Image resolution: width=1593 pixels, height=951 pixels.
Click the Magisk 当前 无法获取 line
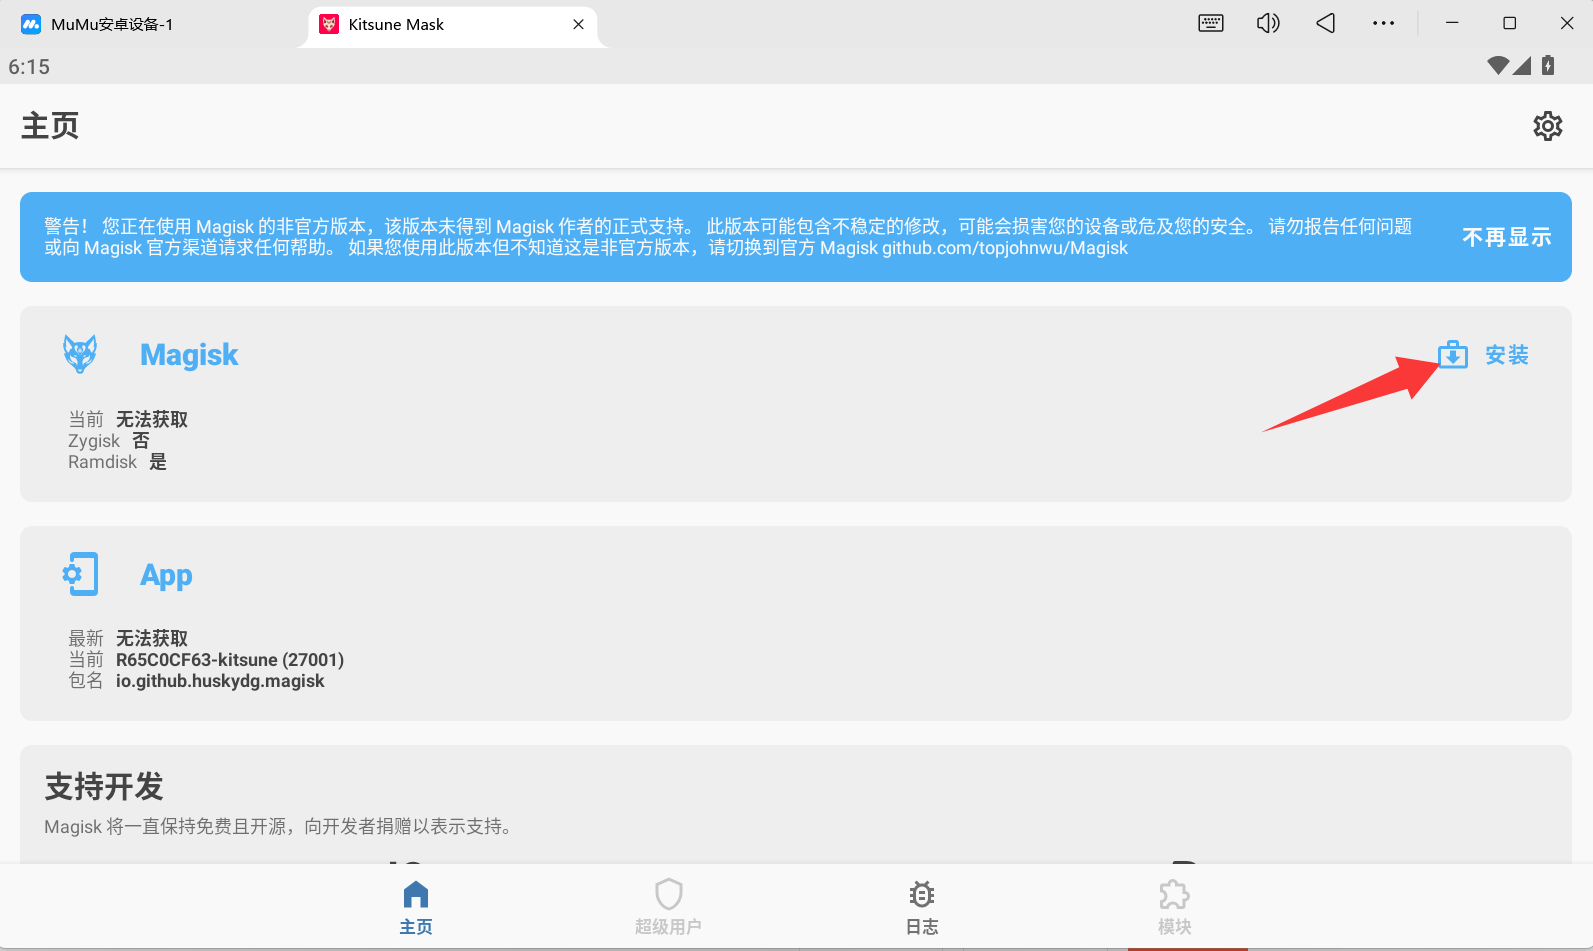128,419
